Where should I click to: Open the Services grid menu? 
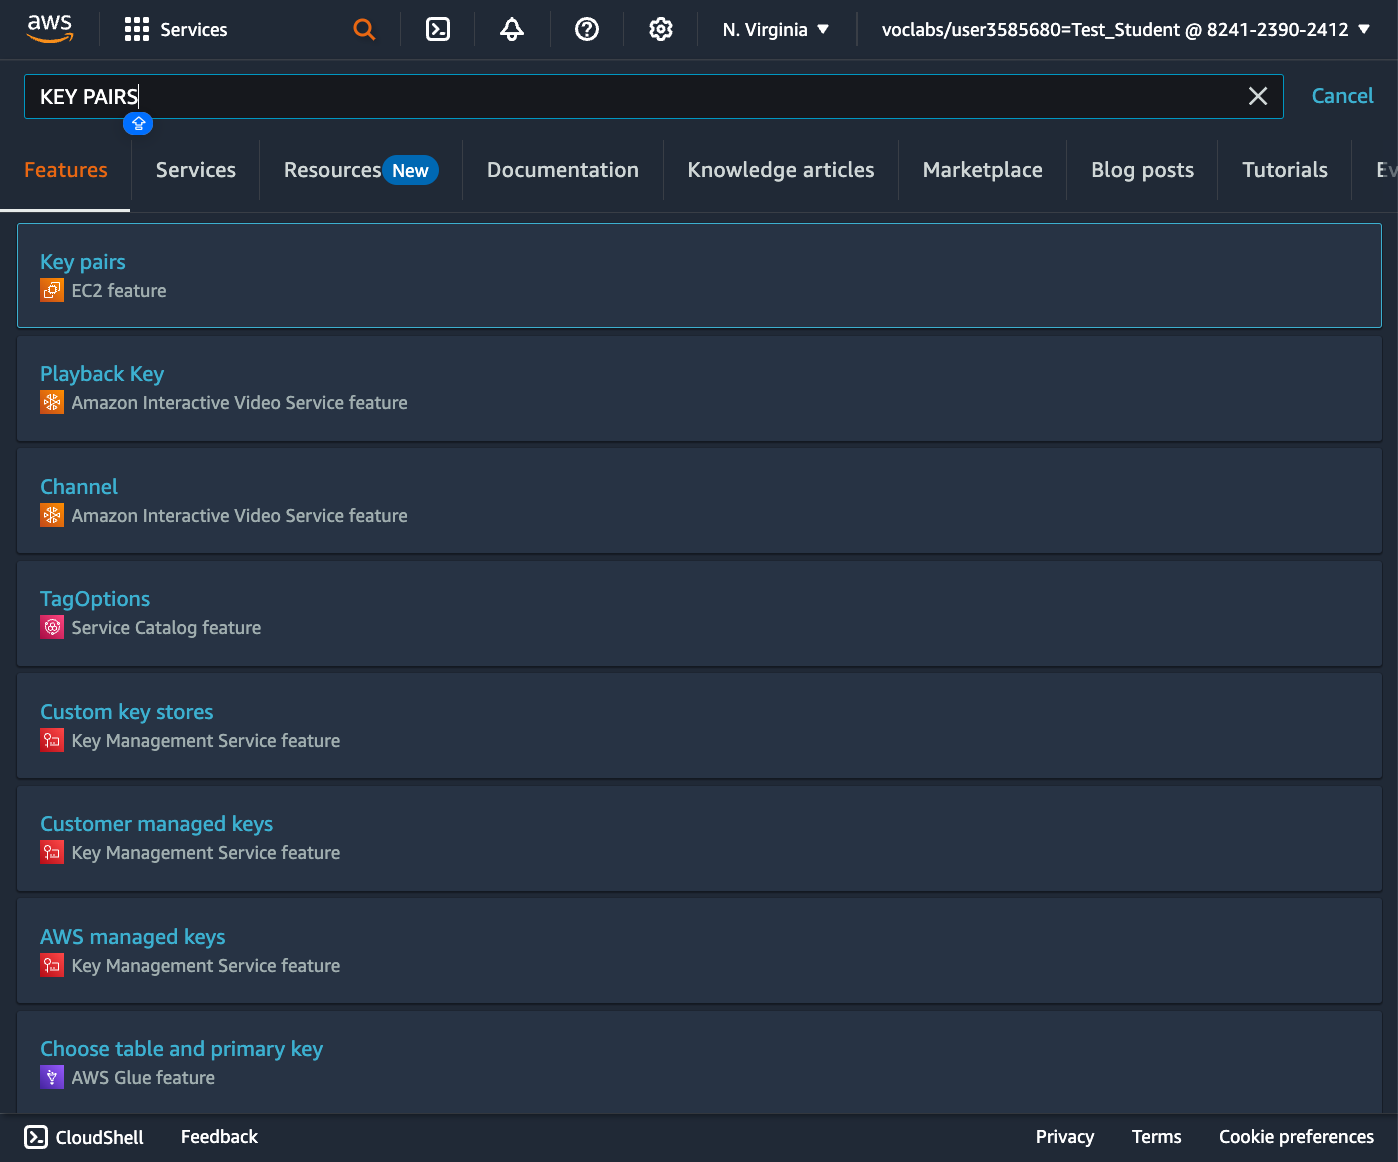point(137,30)
